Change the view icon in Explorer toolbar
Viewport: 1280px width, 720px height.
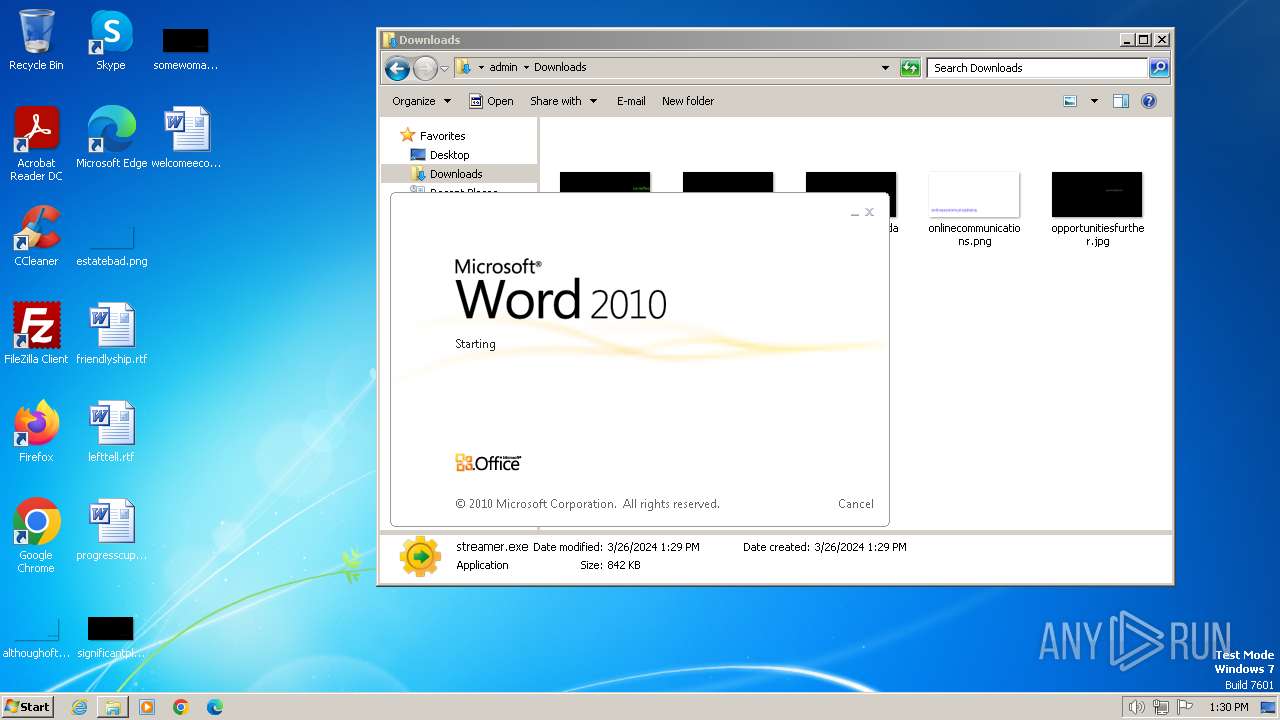[1070, 101]
